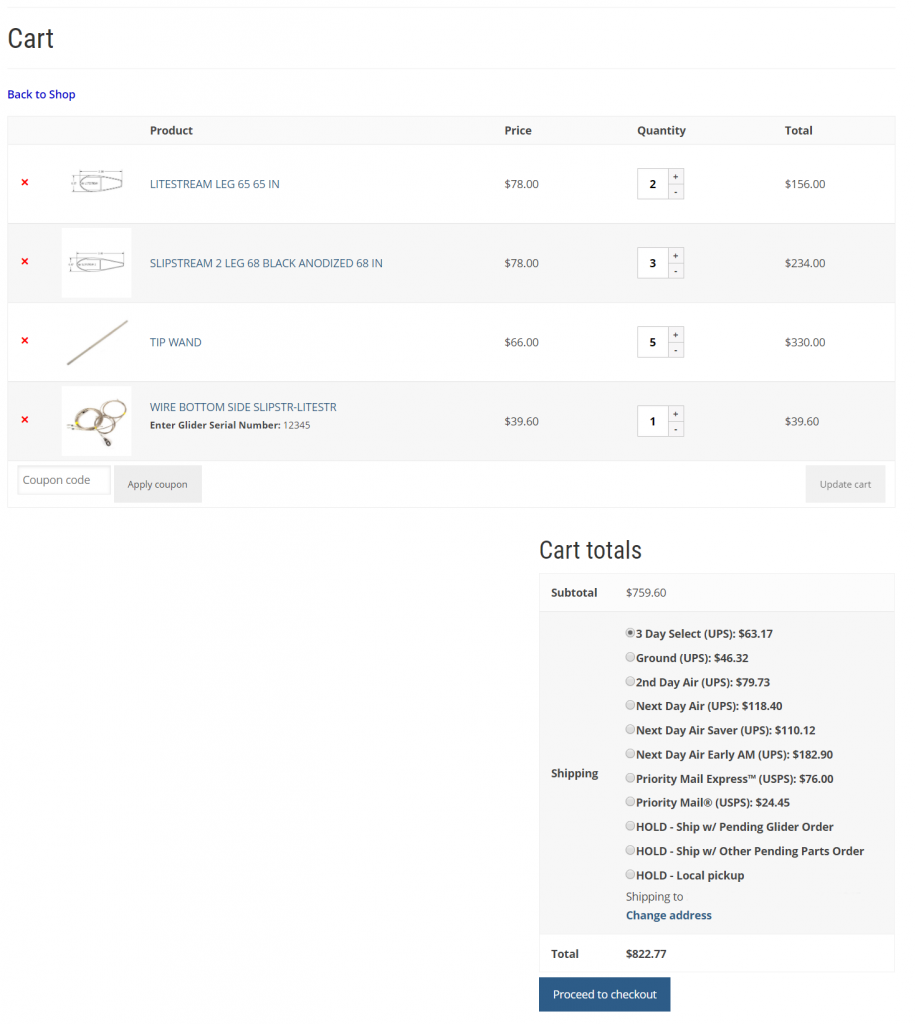Remove LITESTREAM LEG 65 from cart

tap(25, 183)
